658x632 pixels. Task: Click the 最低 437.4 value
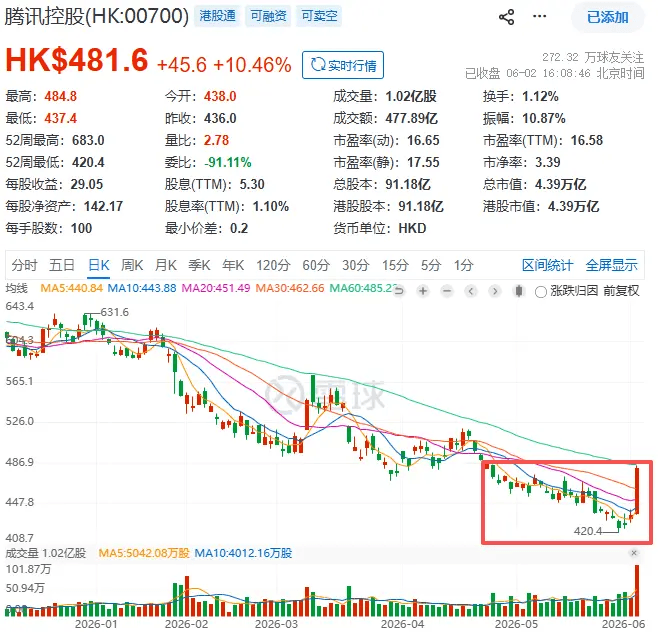pyautogui.click(x=60, y=118)
